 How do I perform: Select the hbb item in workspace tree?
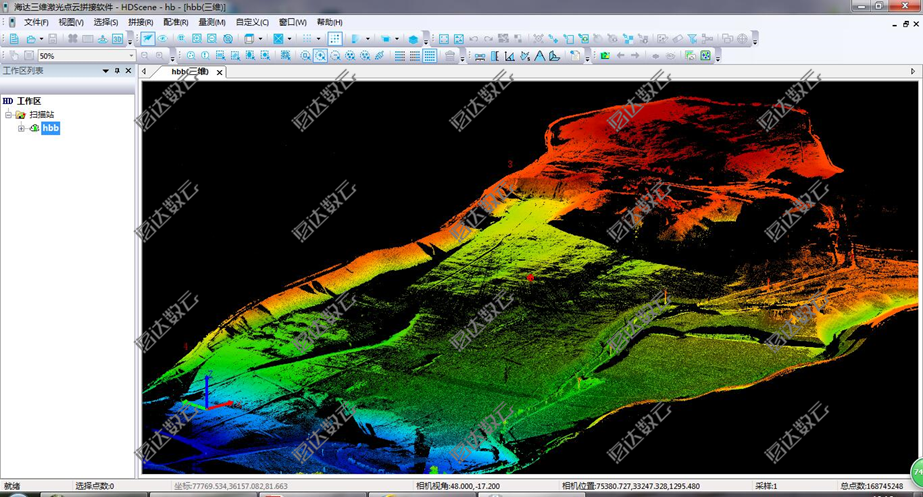[50, 128]
